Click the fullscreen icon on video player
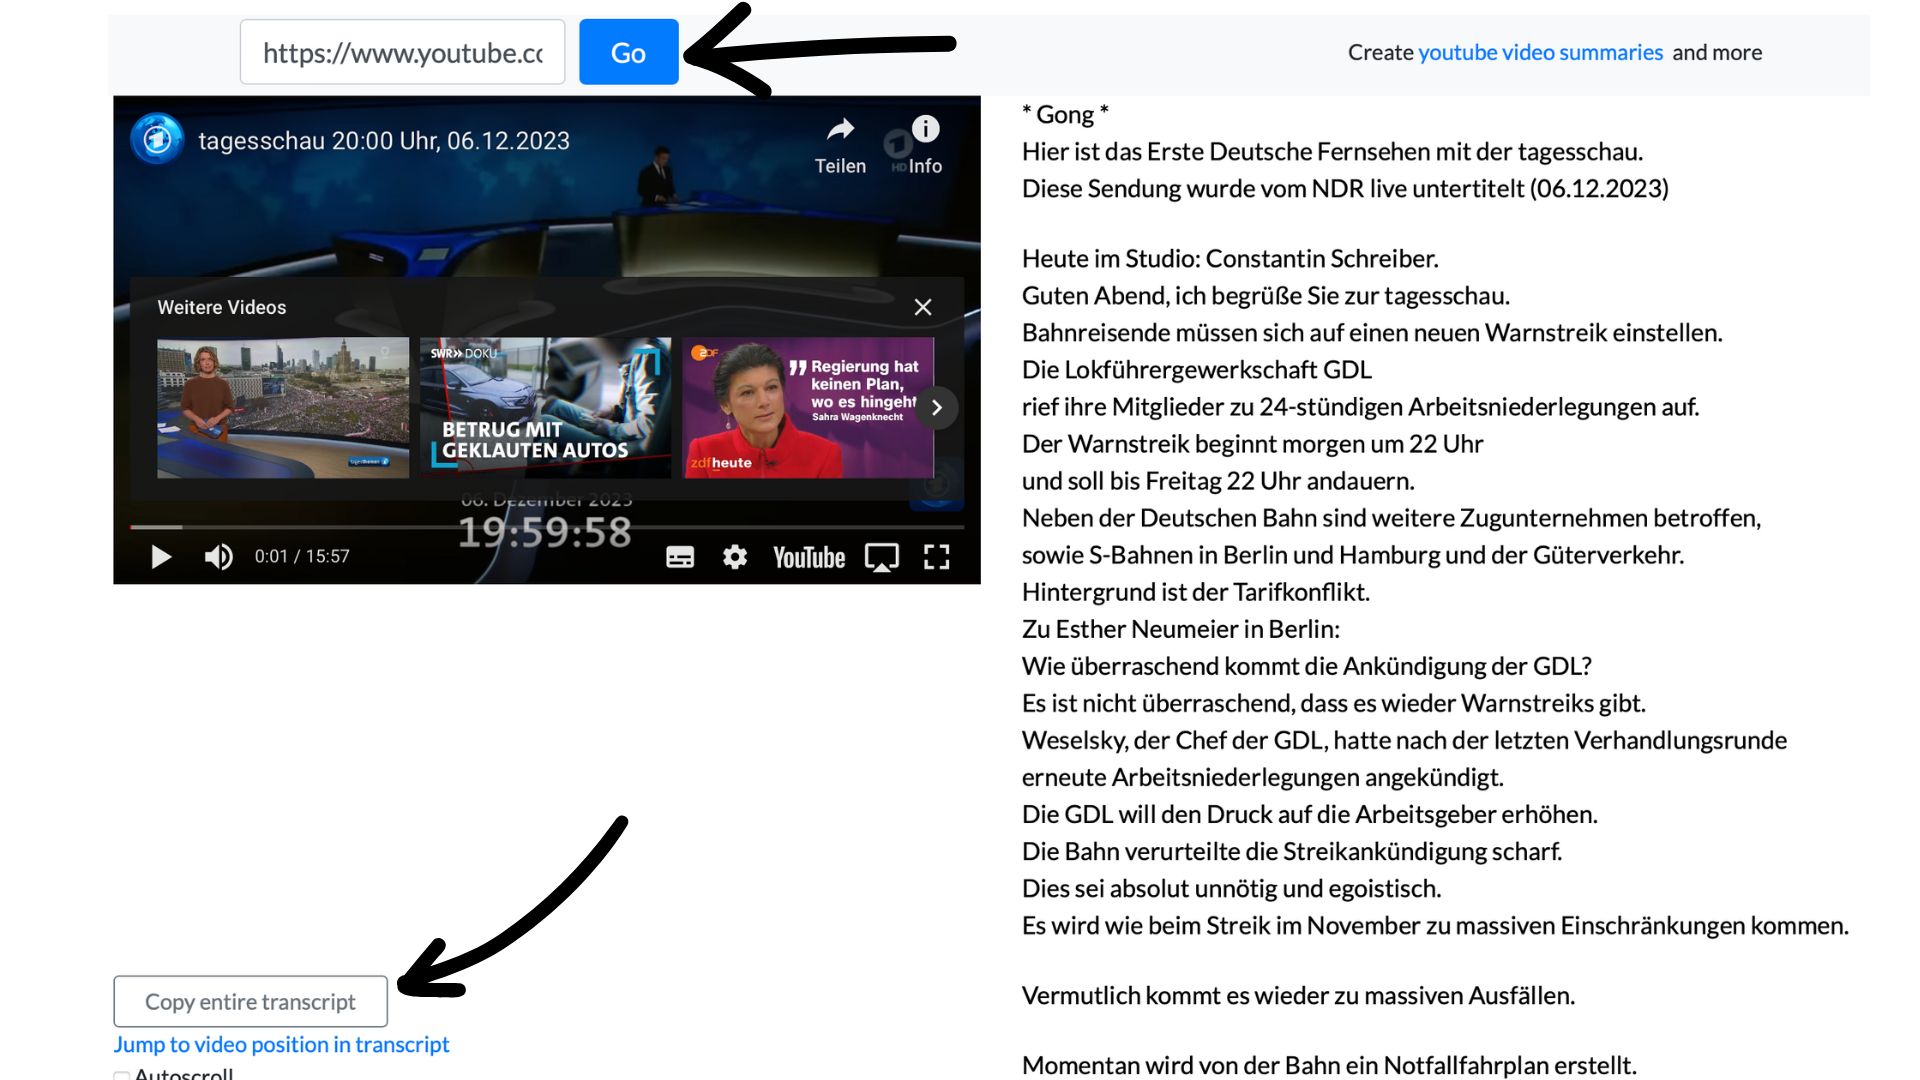This screenshot has width=1920, height=1080. pyautogui.click(x=938, y=555)
